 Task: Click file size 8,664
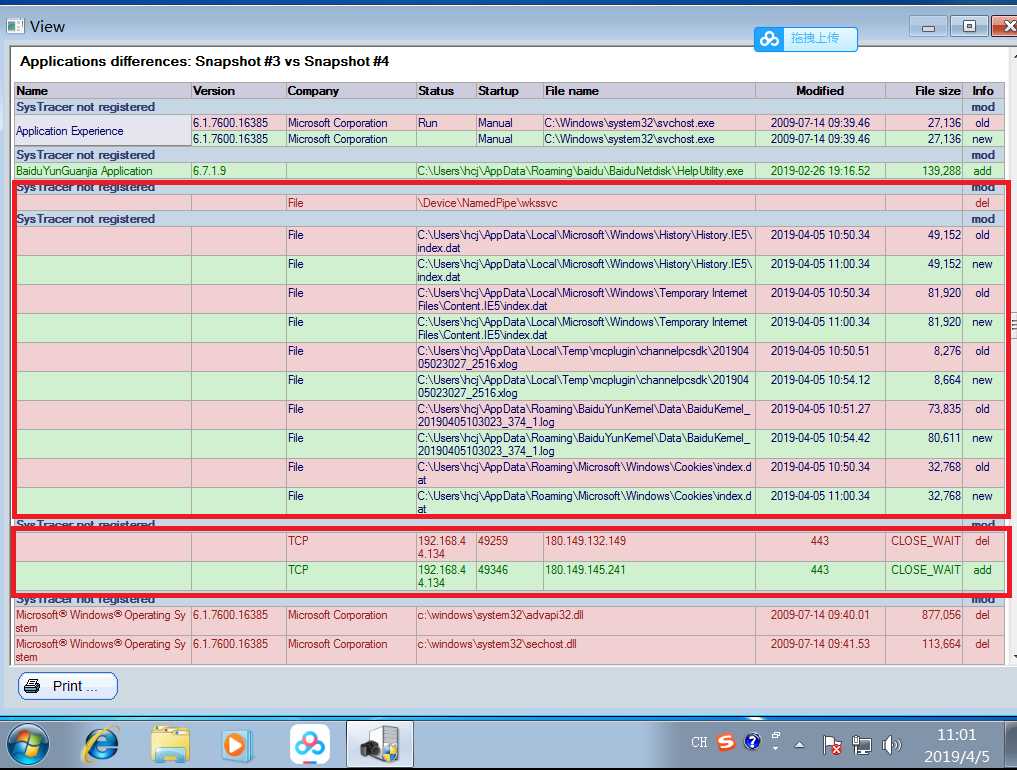947,380
